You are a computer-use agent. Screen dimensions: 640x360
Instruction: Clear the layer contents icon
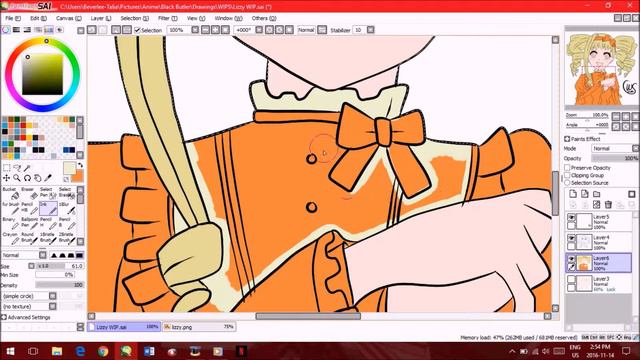point(596,204)
